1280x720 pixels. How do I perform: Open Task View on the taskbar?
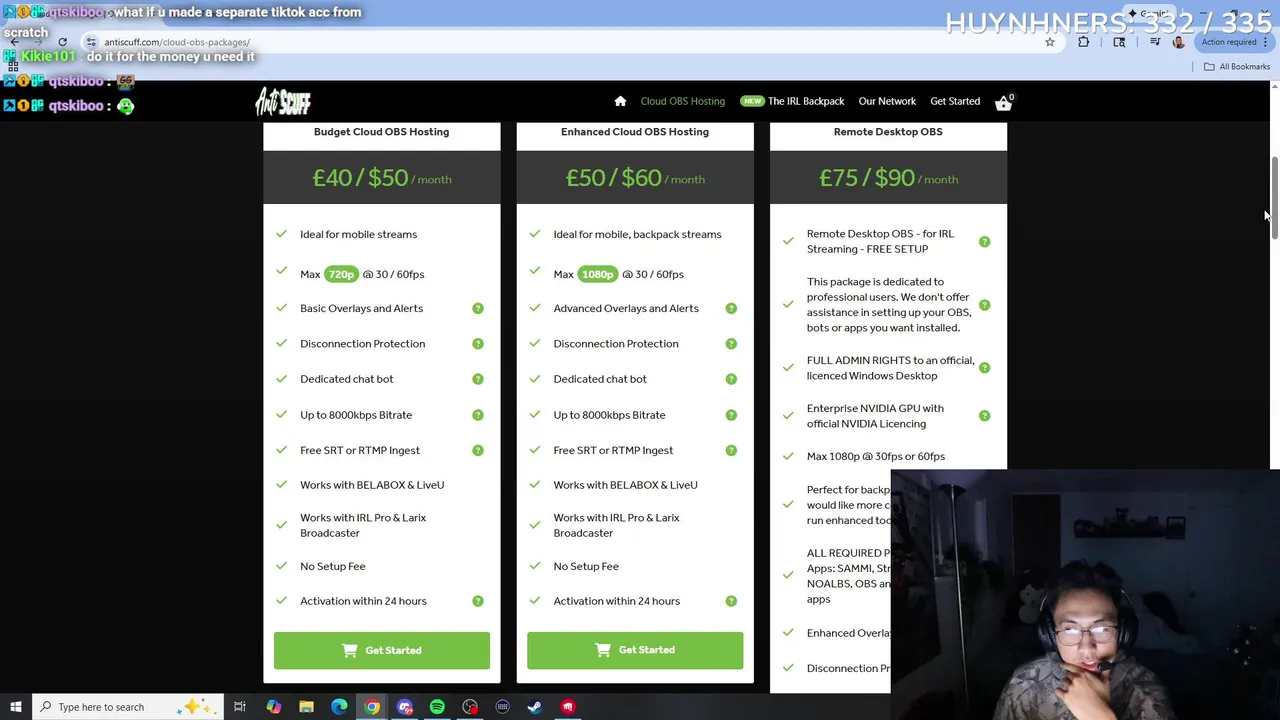240,707
